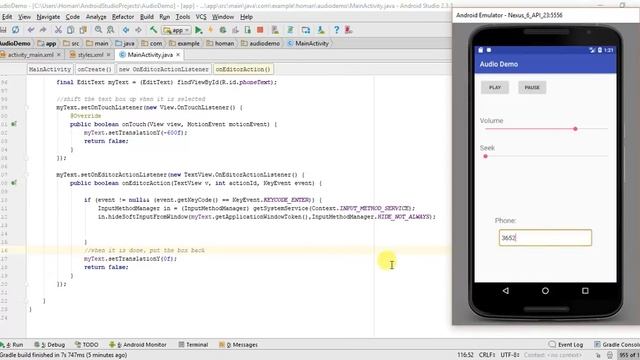Navigate Forward with the grey arrow icon
Viewport: 640px width, 360px height.
coord(138,30)
